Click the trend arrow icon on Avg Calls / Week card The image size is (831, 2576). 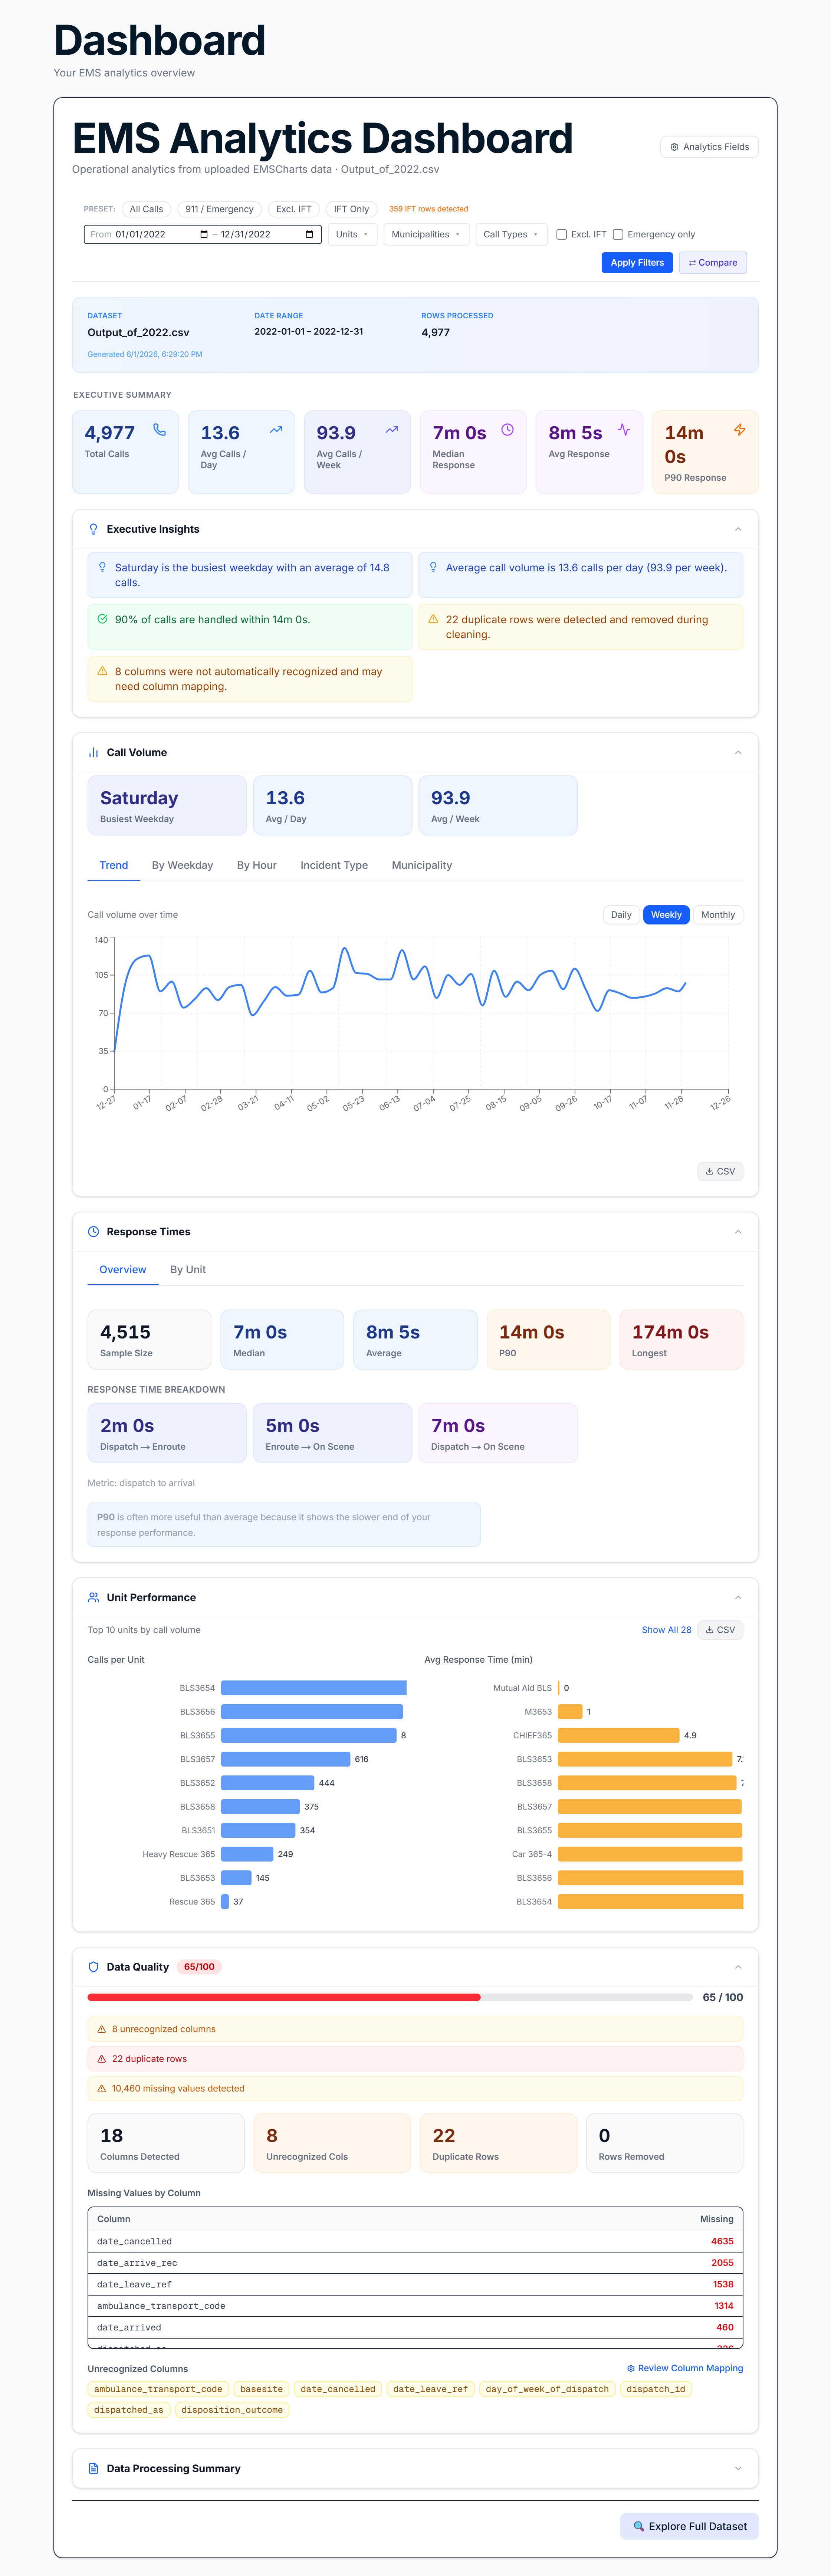392,430
